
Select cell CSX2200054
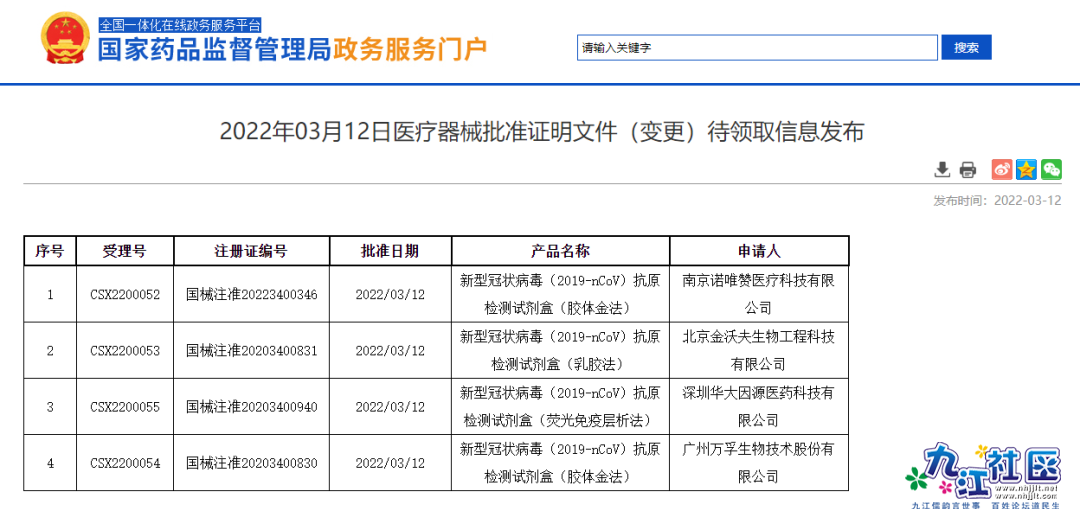pyautogui.click(x=125, y=463)
